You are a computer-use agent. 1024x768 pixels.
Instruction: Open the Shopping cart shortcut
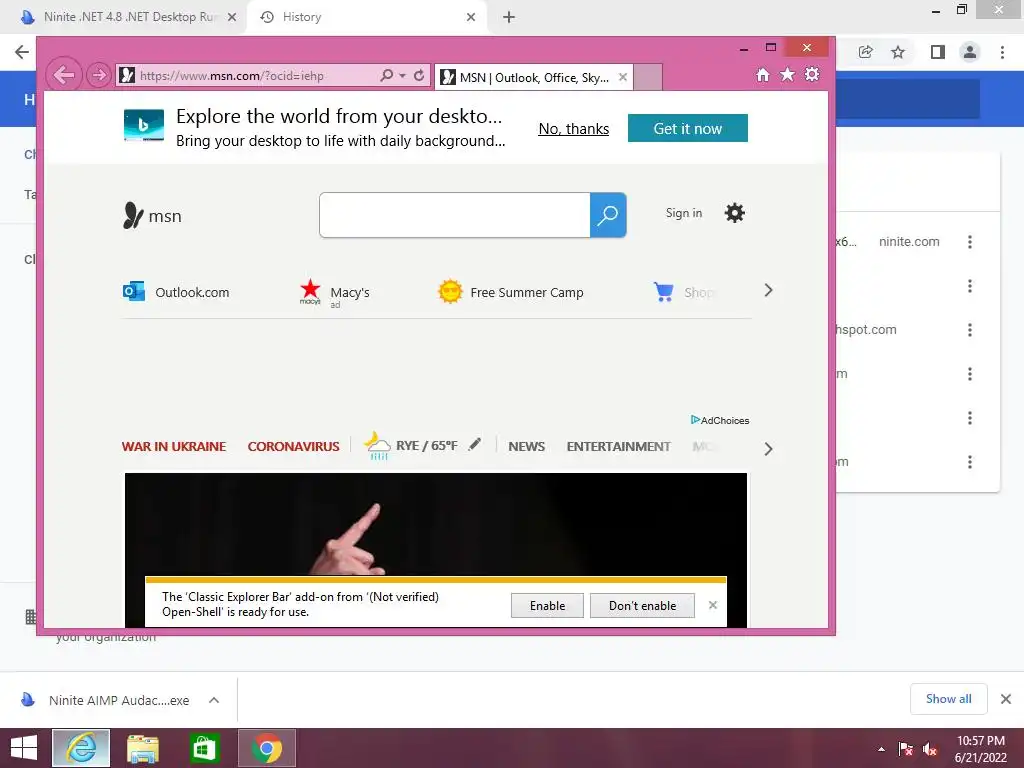coord(684,292)
